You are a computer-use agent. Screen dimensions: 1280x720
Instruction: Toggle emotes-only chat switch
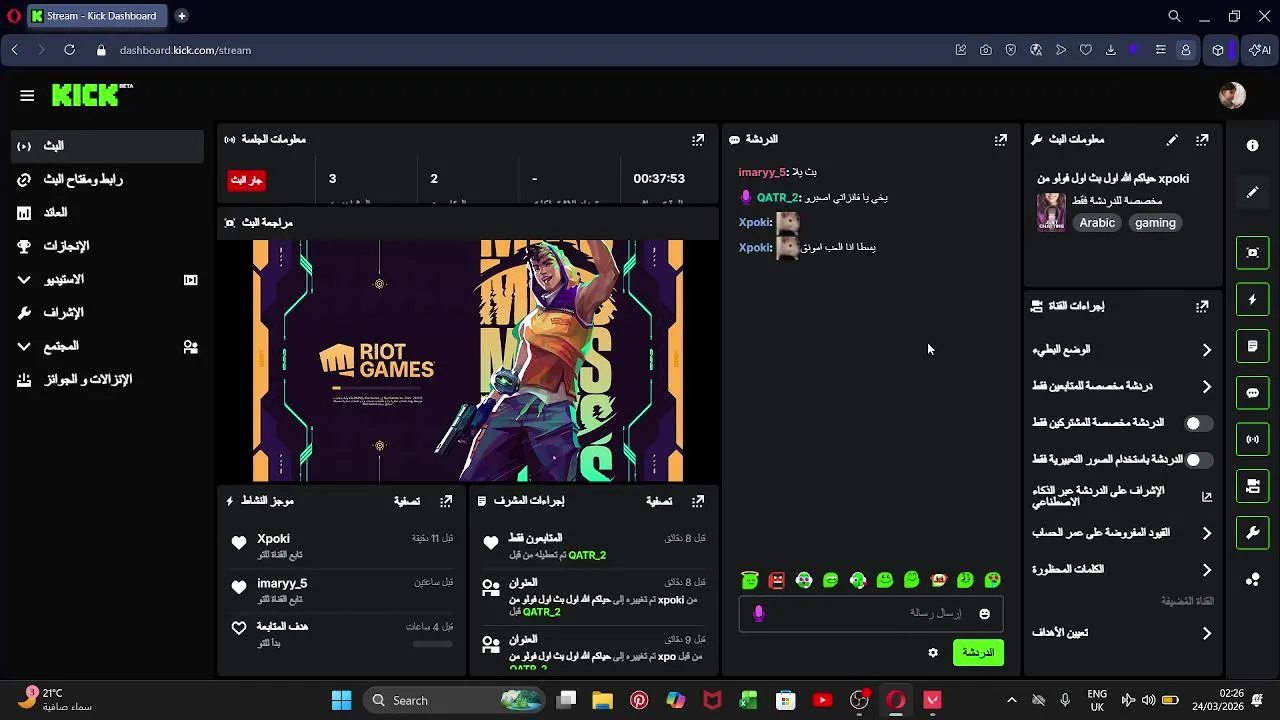[x=1198, y=460]
